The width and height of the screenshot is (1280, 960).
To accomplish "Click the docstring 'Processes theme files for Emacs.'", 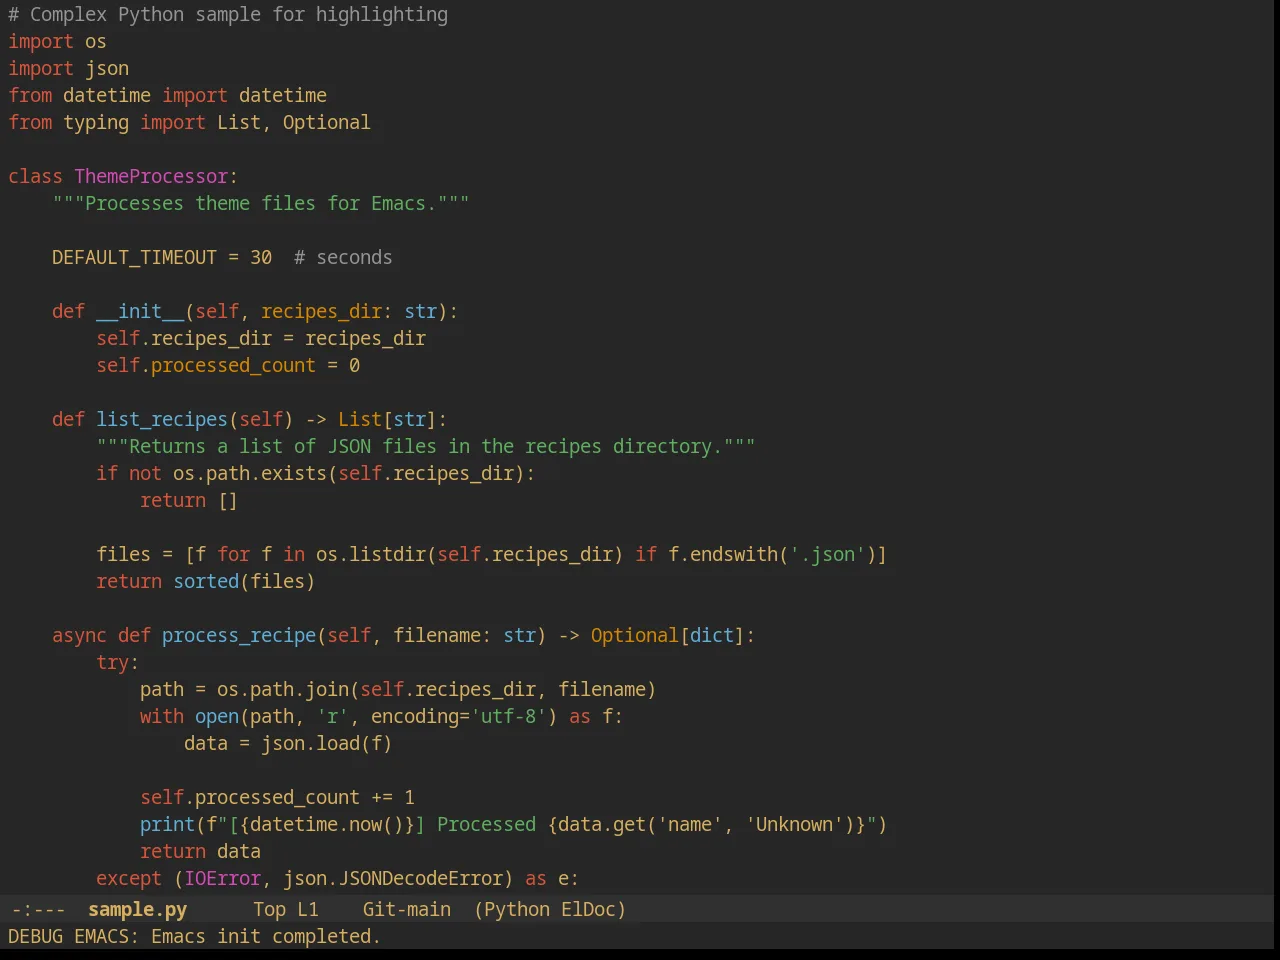I will tap(261, 204).
